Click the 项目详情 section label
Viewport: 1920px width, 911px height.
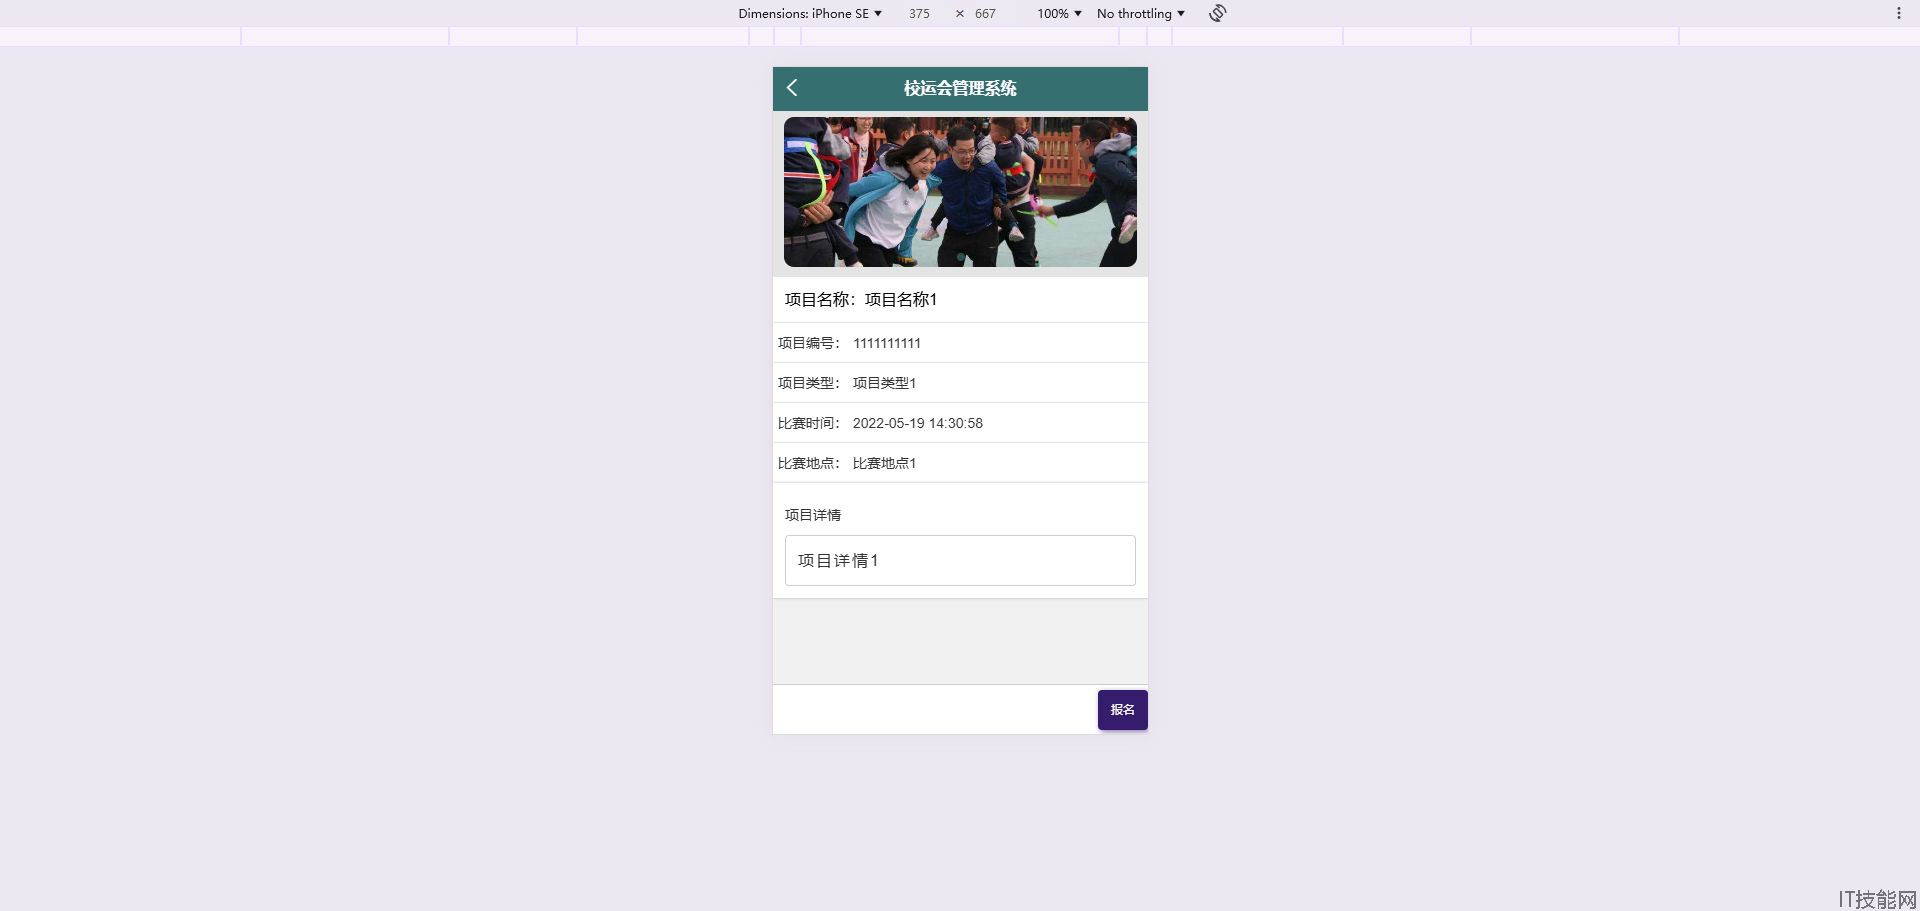[812, 515]
